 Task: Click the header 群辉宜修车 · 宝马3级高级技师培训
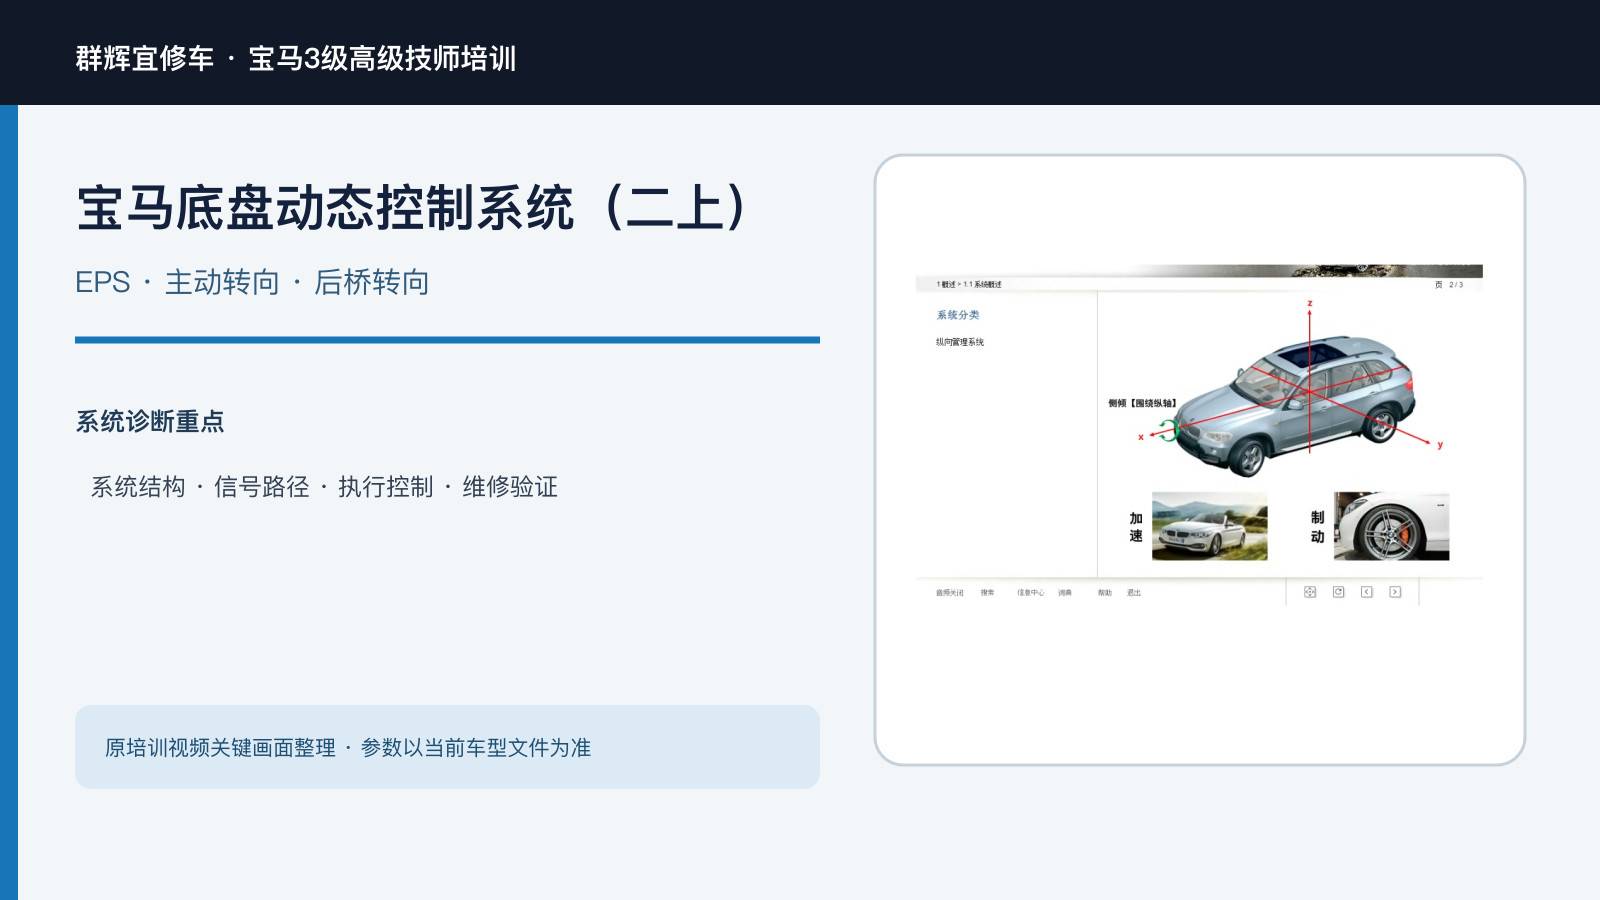pyautogui.click(x=296, y=58)
